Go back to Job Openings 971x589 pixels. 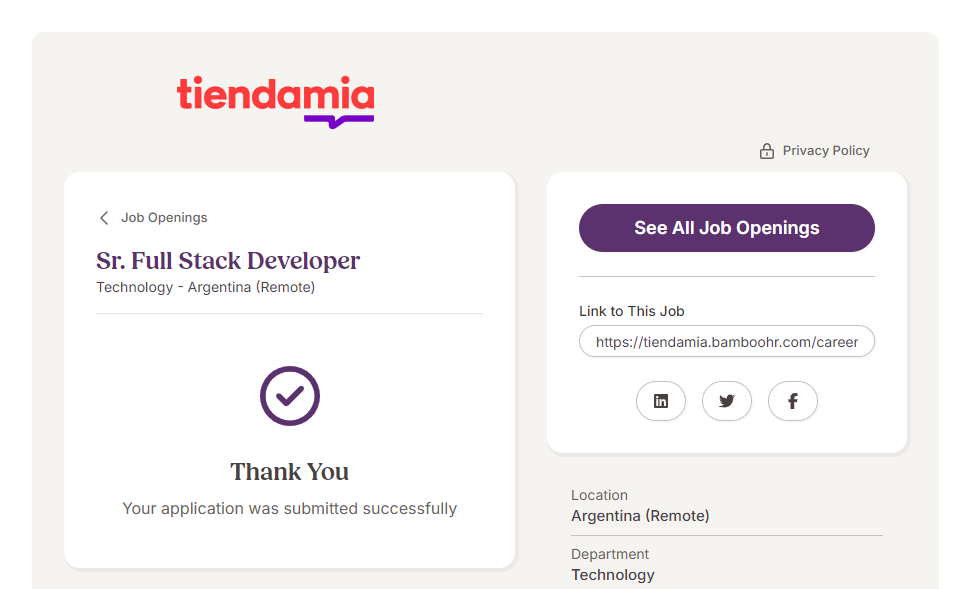[164, 218]
